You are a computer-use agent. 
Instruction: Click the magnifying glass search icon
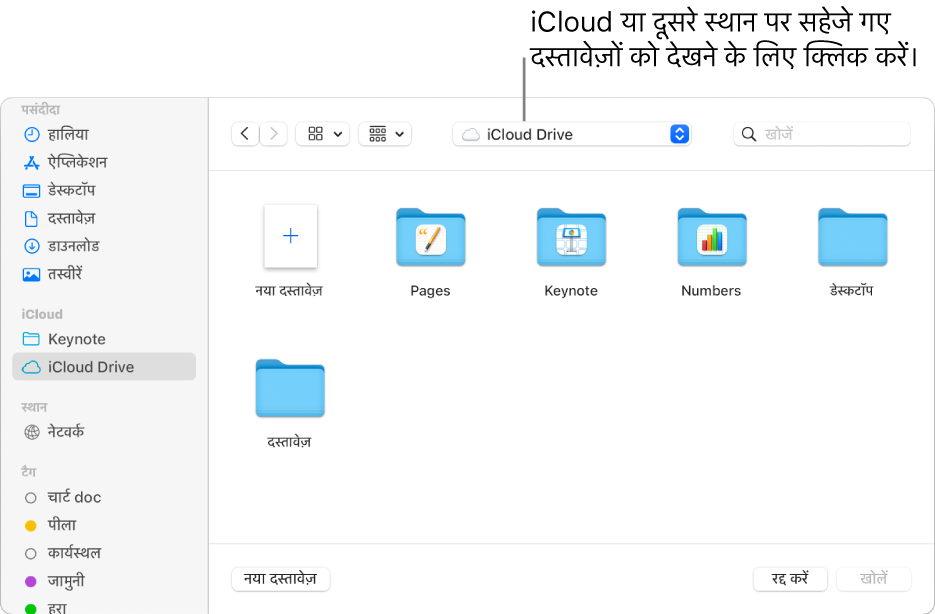749,134
